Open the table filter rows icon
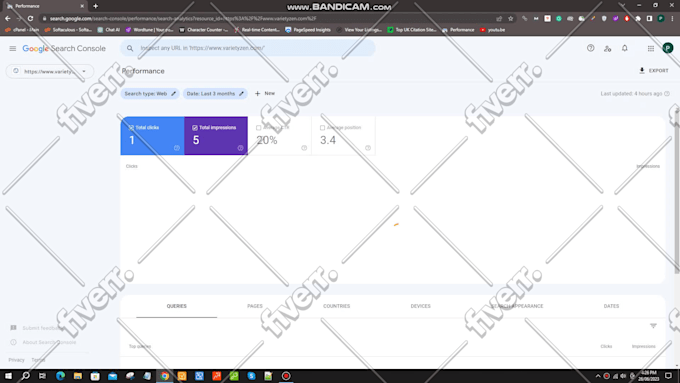This screenshot has width=680, height=383. [x=653, y=326]
